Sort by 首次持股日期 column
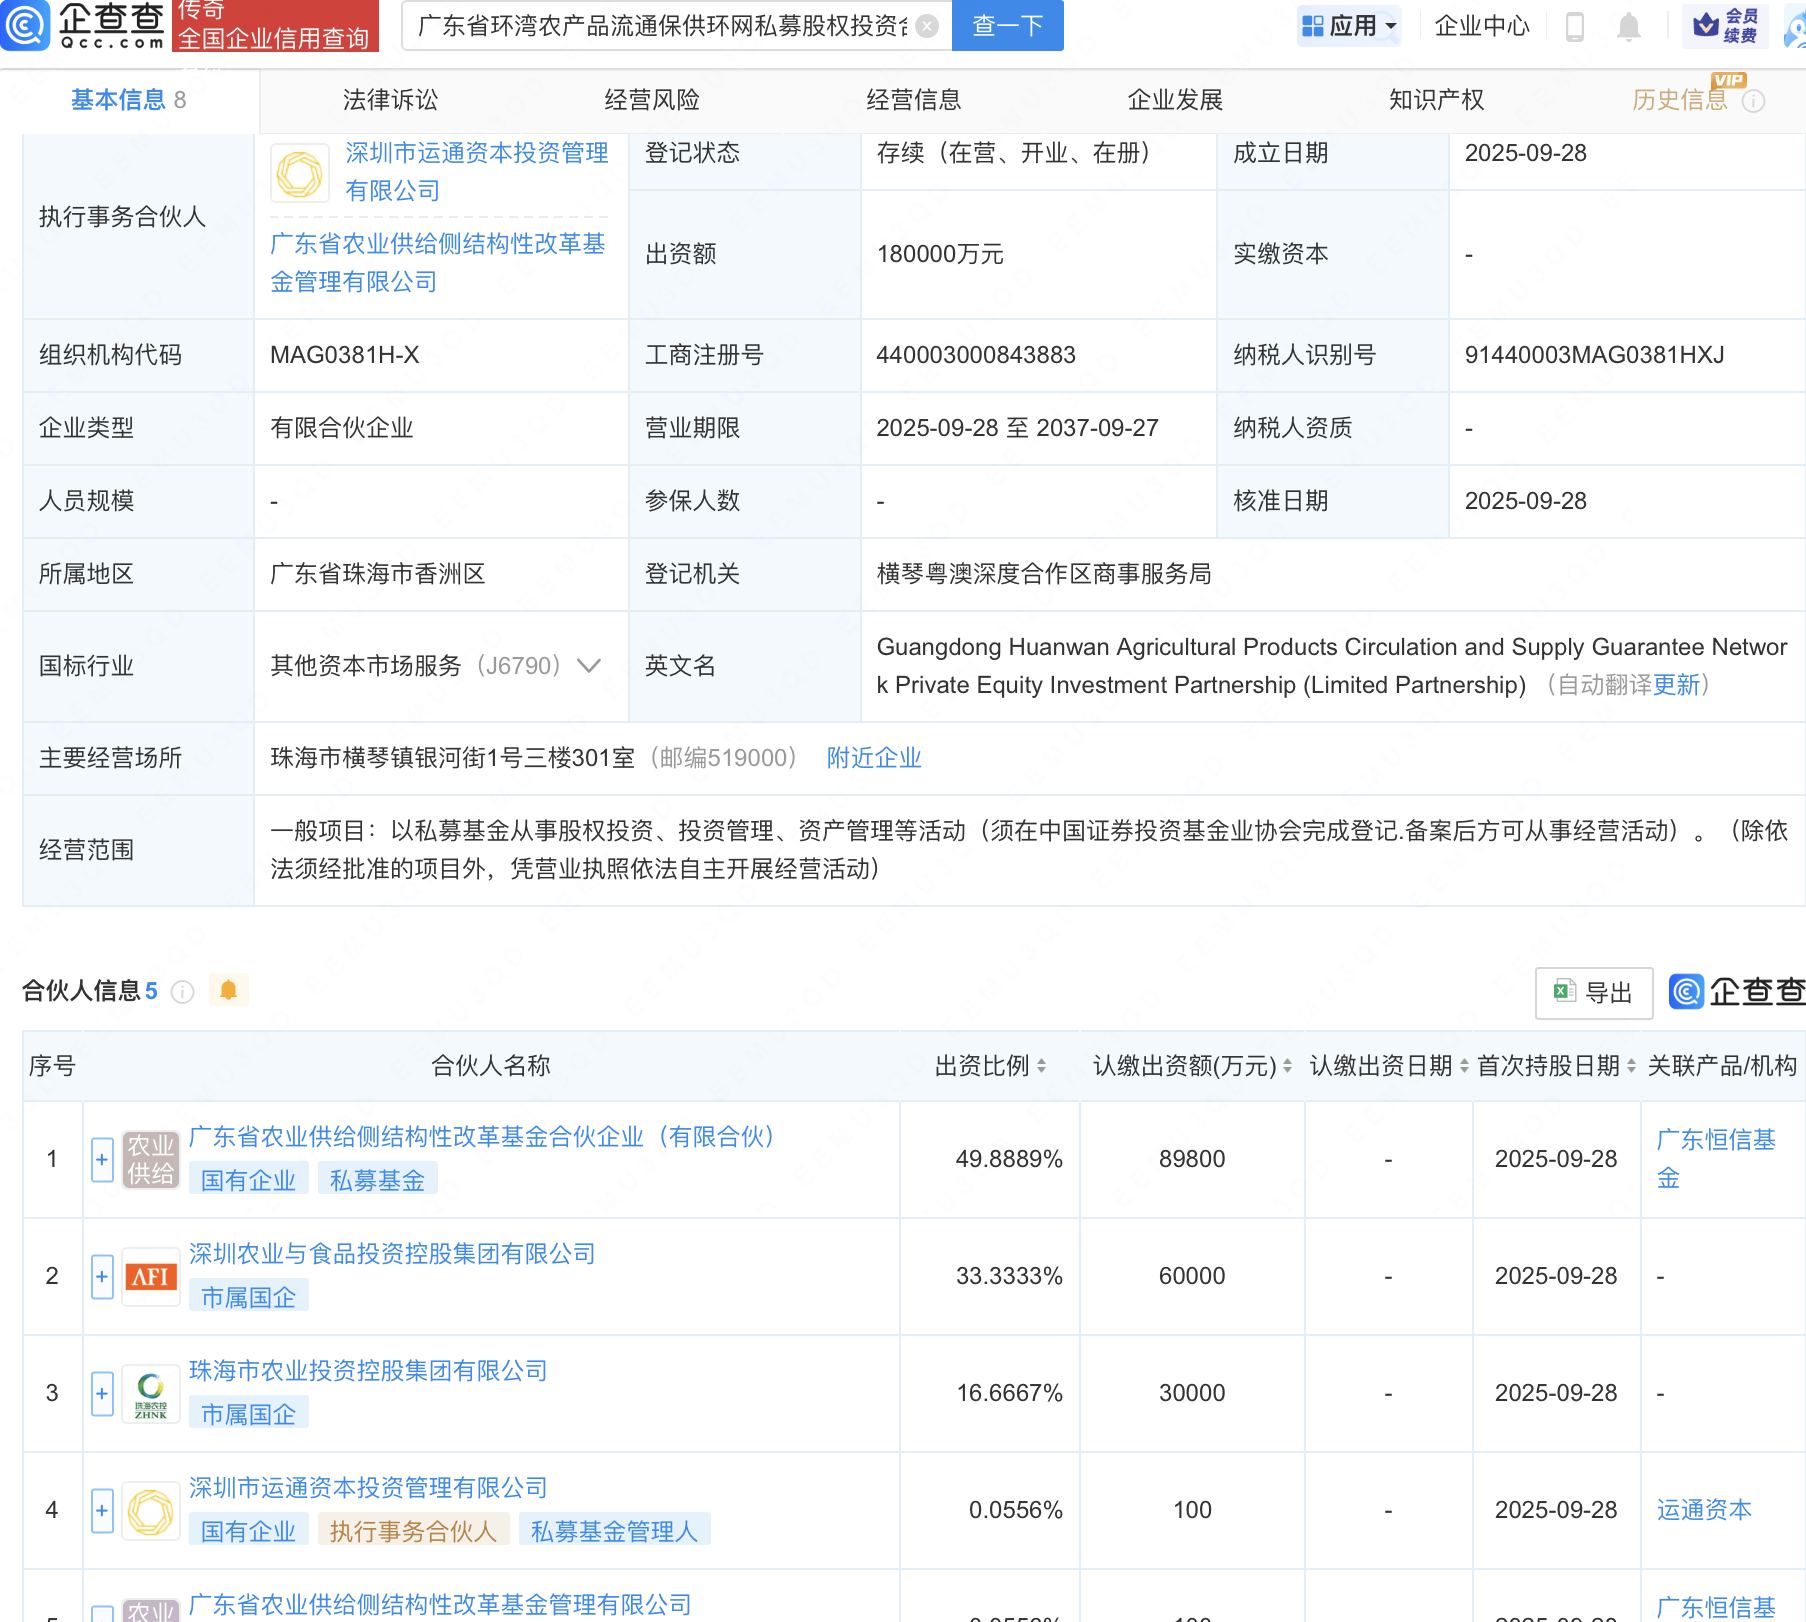Image resolution: width=1806 pixels, height=1622 pixels. tap(1631, 1066)
